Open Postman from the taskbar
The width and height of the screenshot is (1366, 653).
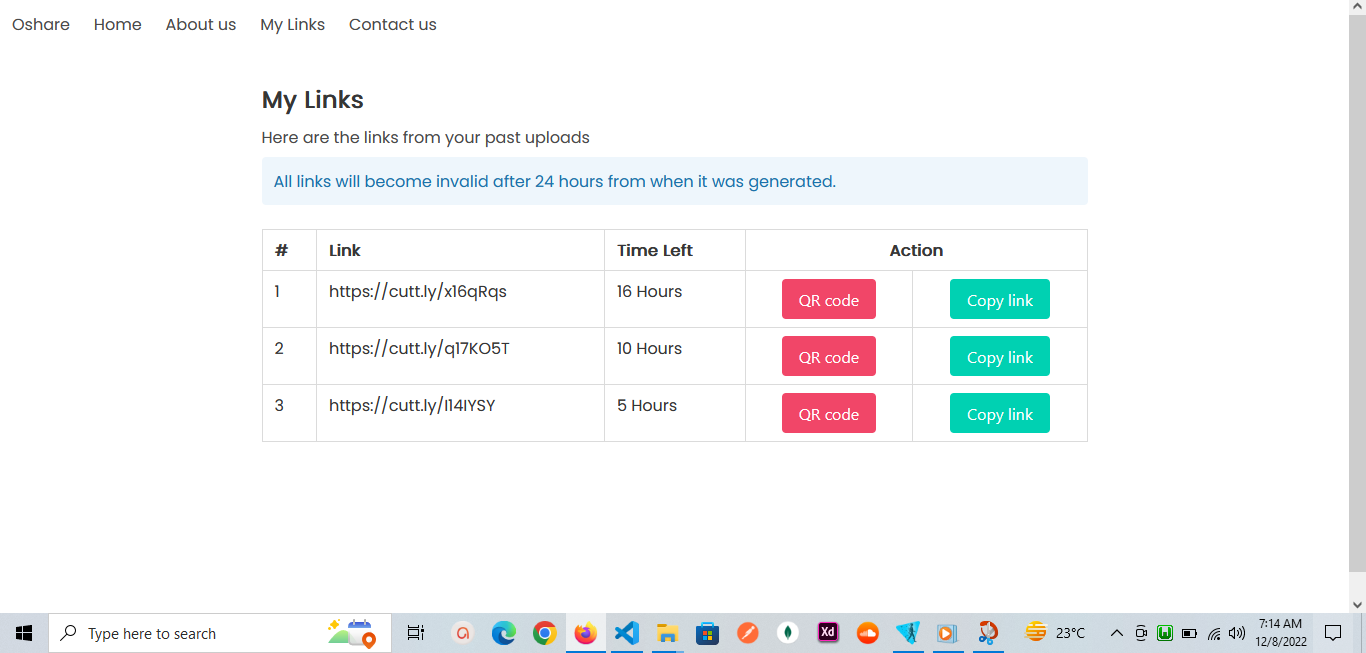coord(748,633)
